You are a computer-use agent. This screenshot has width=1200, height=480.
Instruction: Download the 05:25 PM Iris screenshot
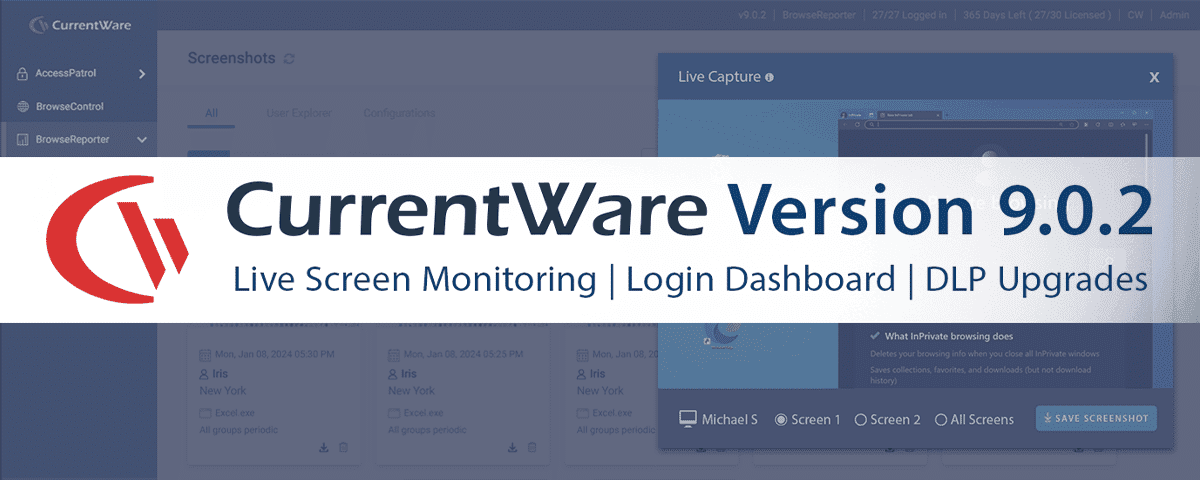(512, 448)
